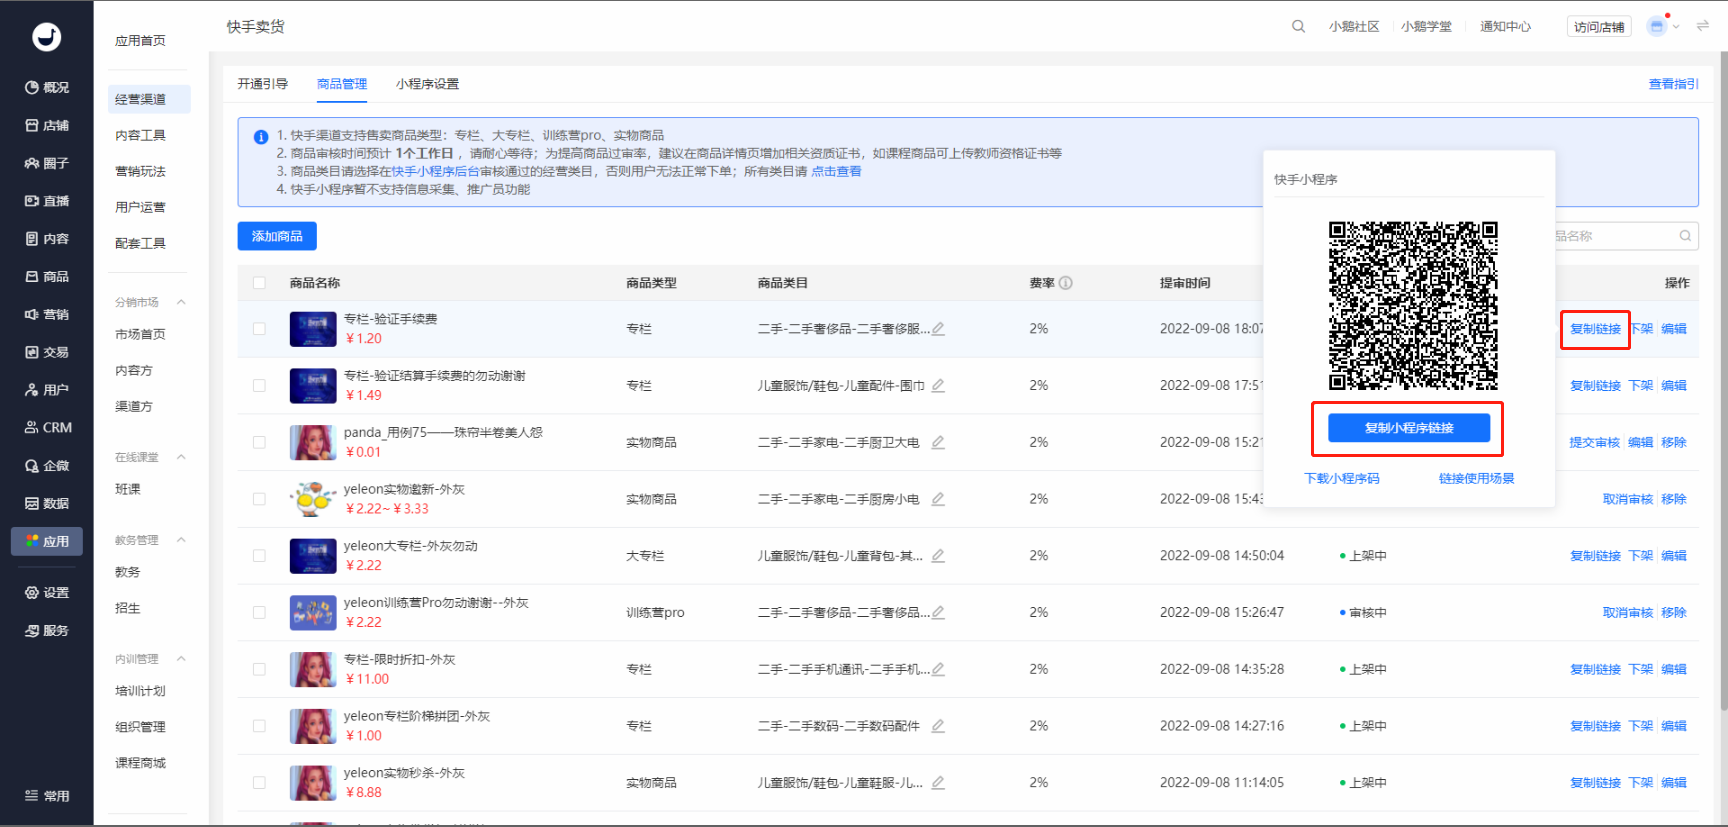
Task: Click the blue 复制小程序链接 button
Action: pos(1408,428)
